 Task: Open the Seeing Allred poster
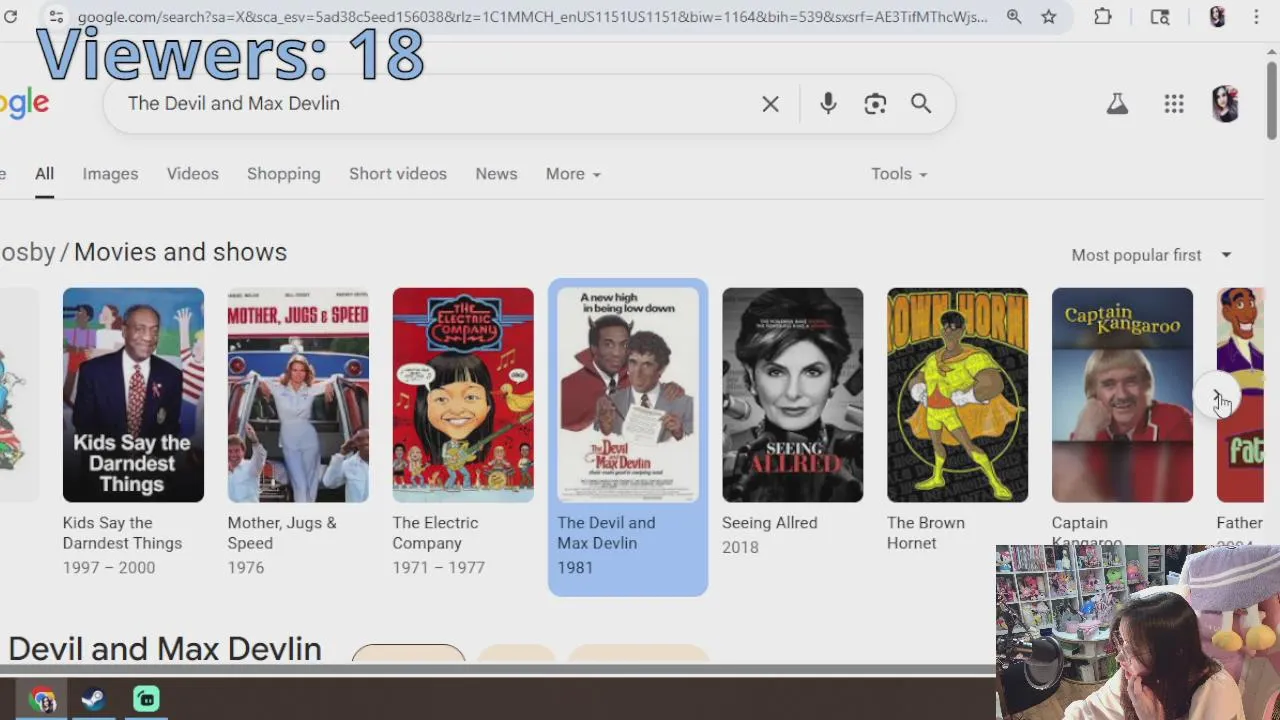(793, 395)
